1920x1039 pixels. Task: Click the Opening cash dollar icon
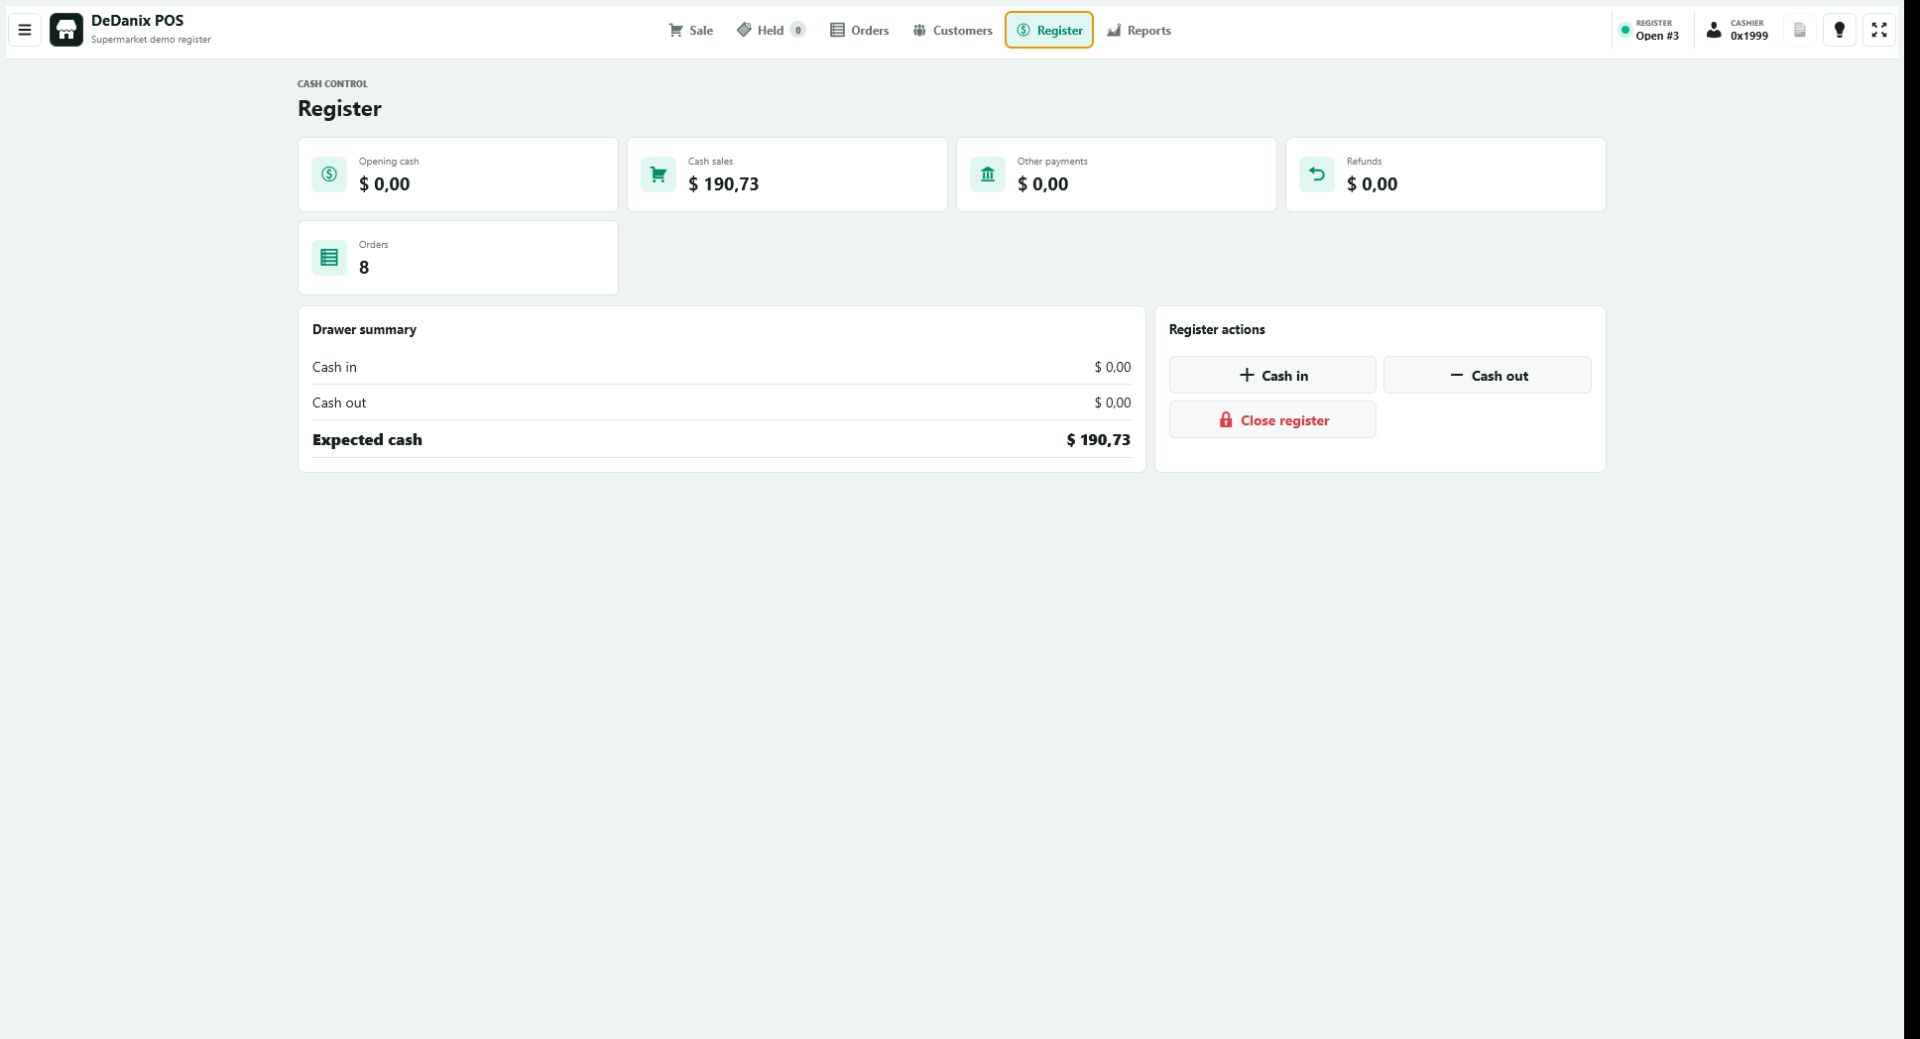pos(329,174)
